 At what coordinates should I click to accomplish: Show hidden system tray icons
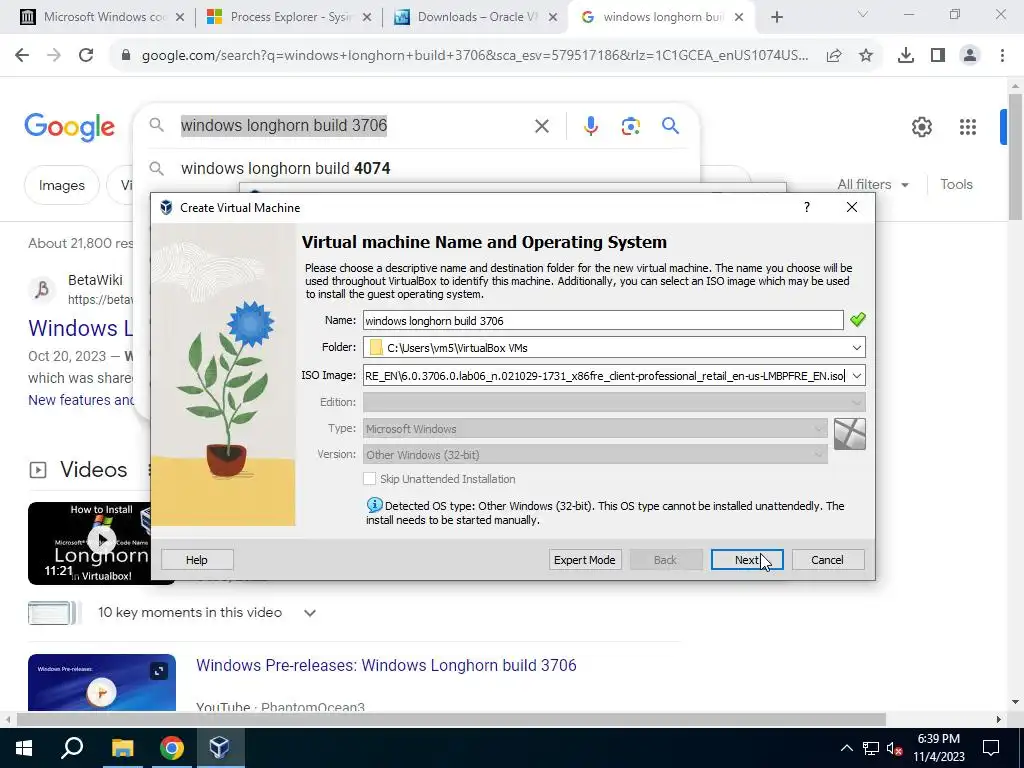[x=846, y=748]
